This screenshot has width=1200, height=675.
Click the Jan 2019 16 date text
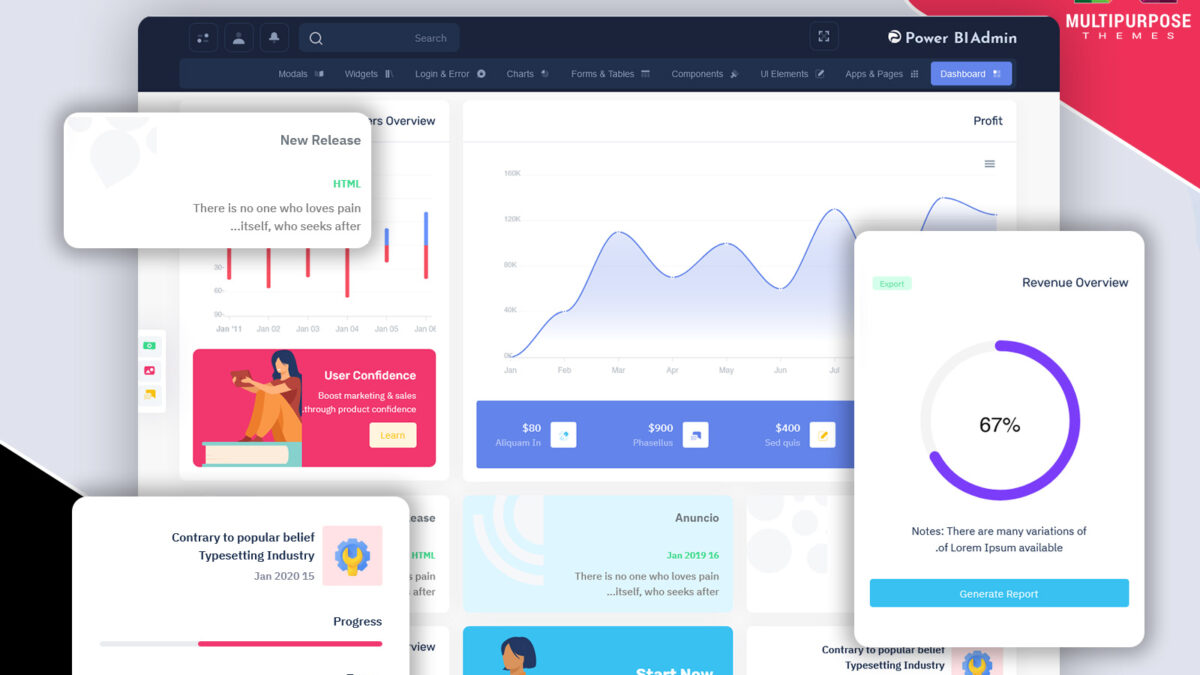pos(693,555)
